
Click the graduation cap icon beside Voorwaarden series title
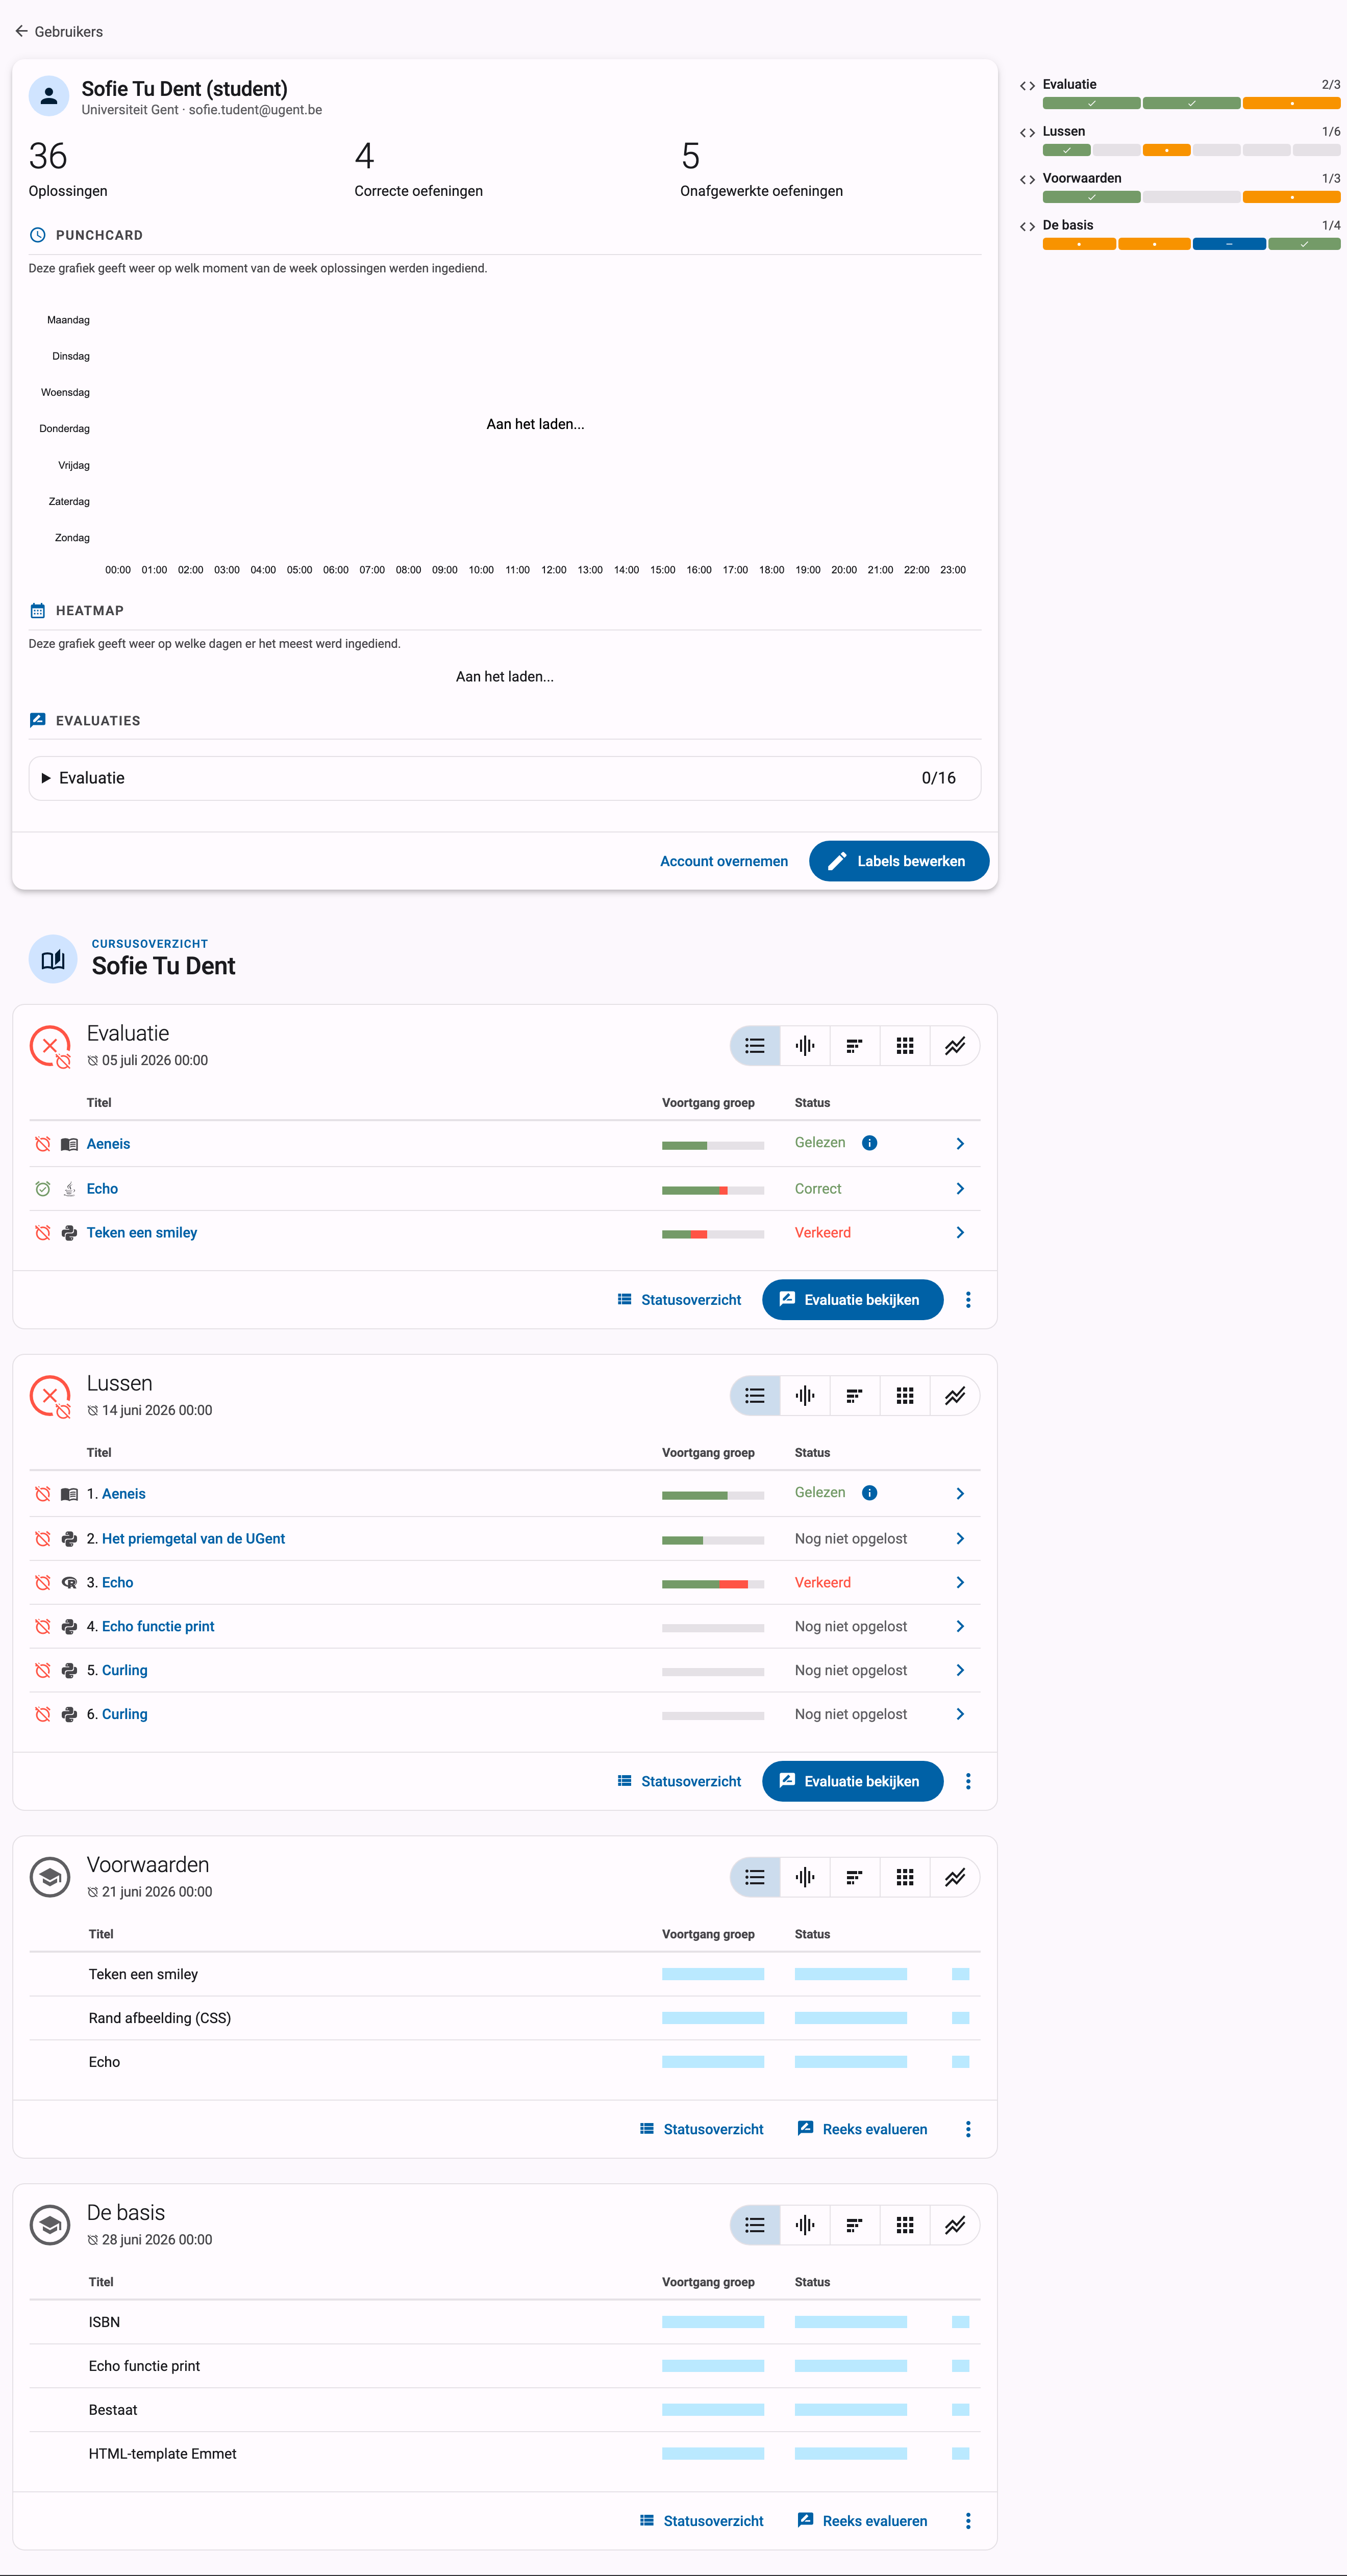click(50, 1877)
